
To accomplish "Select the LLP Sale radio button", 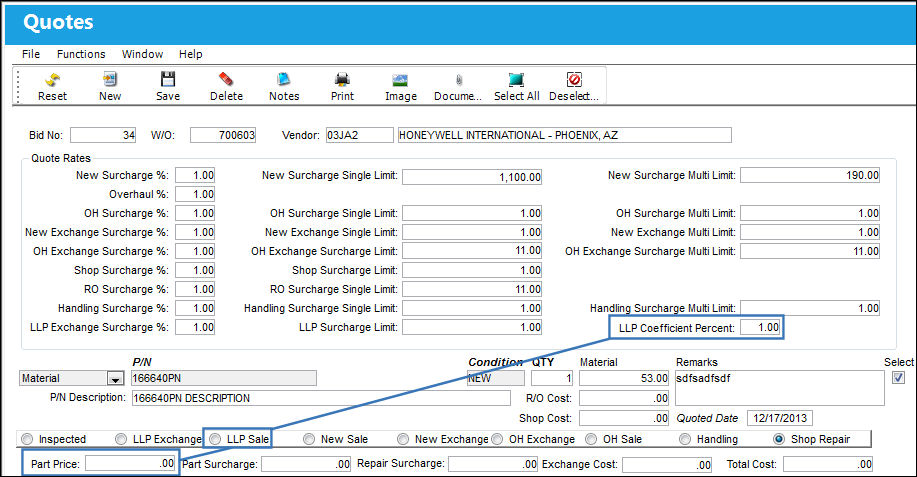I will pyautogui.click(x=215, y=439).
